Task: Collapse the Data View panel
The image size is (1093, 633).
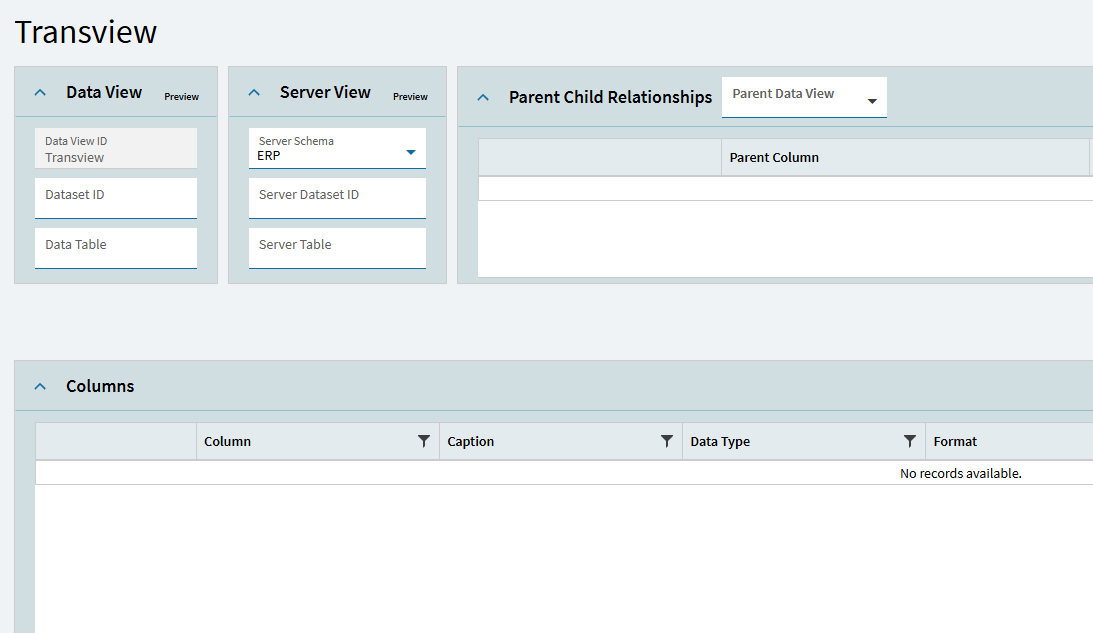Action: pos(40,93)
